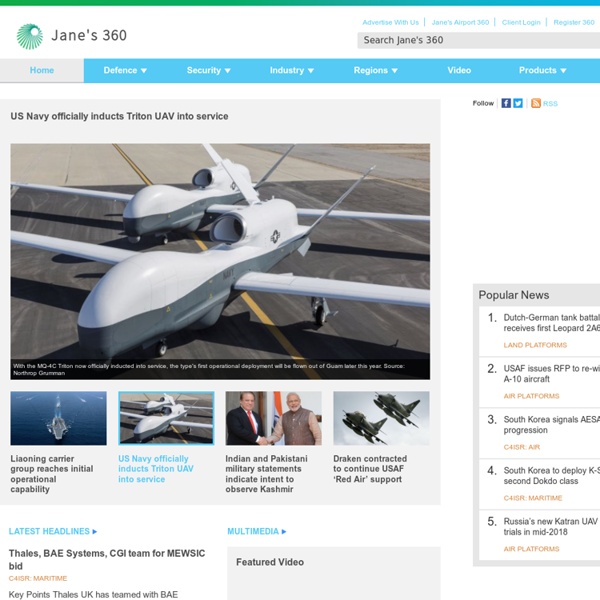This screenshot has height=600, width=600.
Task: Expand the Products dropdown menu
Action: click(542, 70)
